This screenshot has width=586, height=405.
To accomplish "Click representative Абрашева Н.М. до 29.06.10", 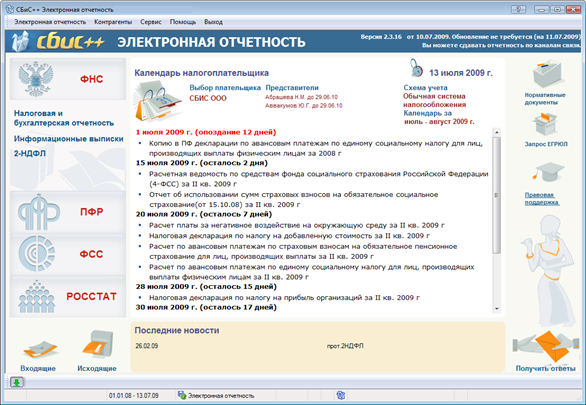I will pos(301,97).
